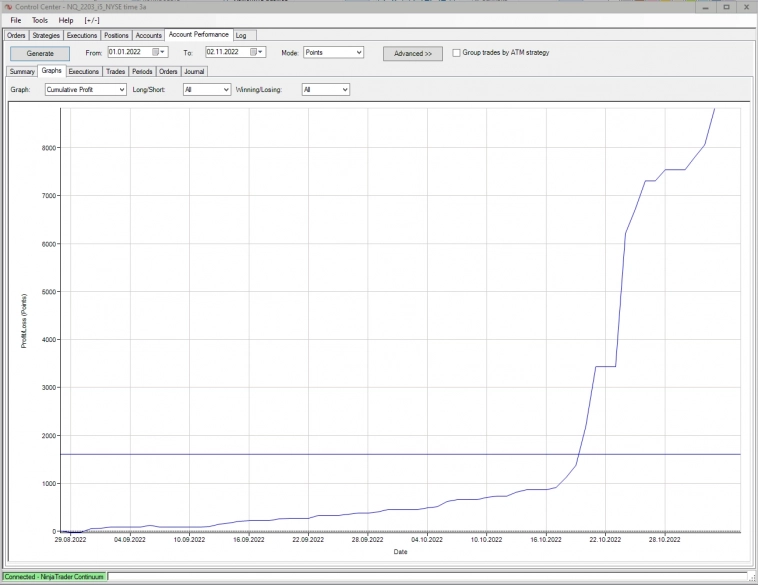Open the From date calendar picker icon

coord(156,52)
